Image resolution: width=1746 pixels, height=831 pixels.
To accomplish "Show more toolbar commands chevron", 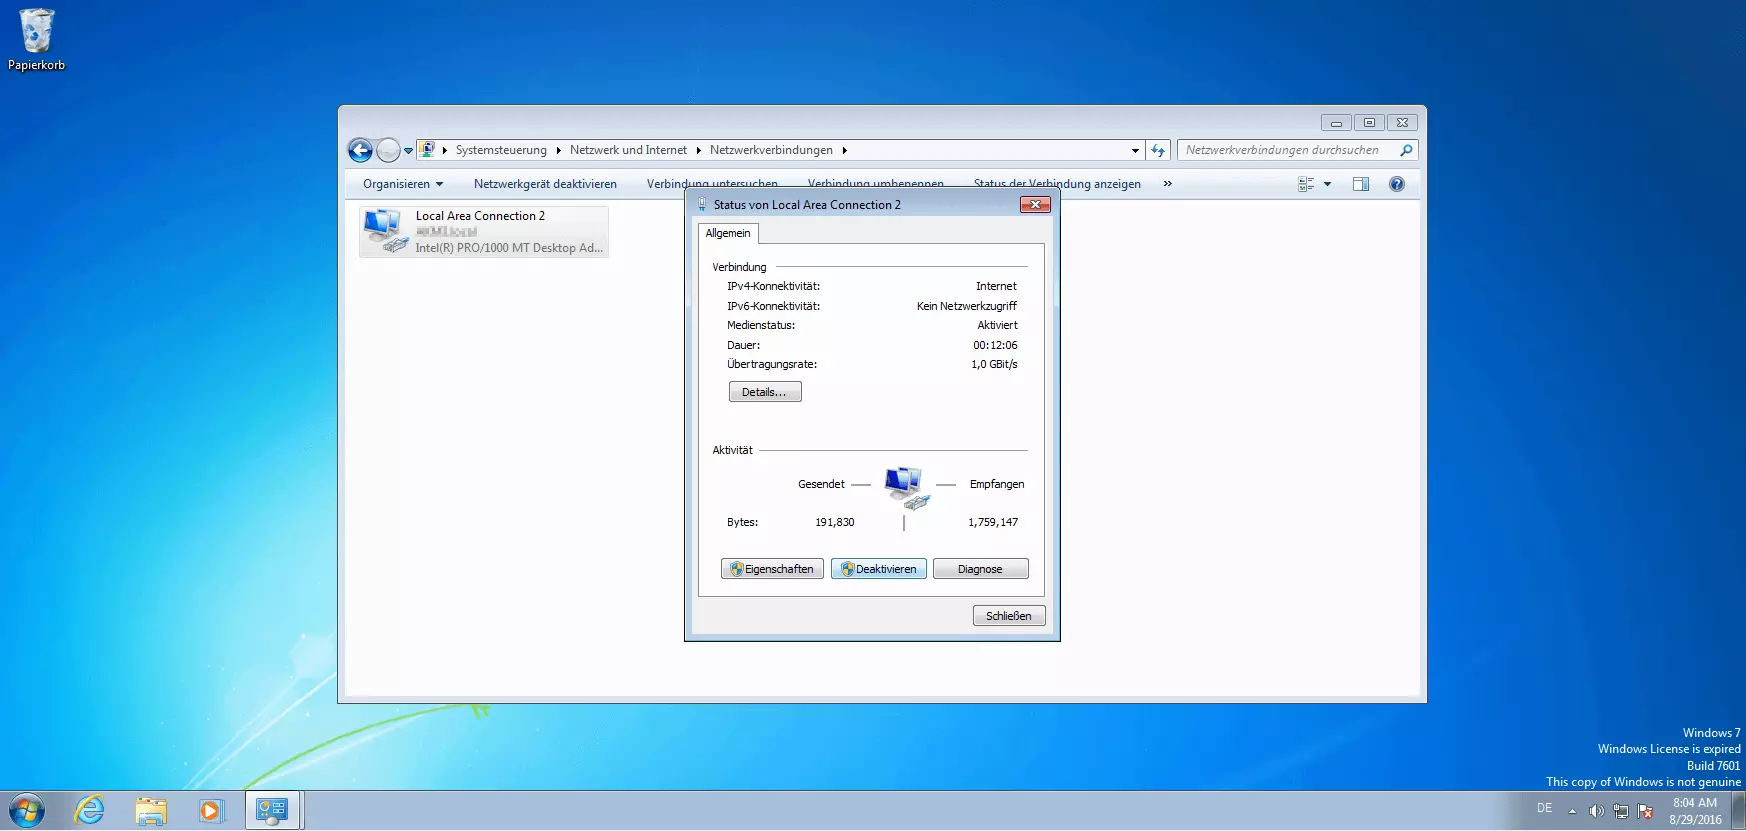I will (x=1167, y=184).
